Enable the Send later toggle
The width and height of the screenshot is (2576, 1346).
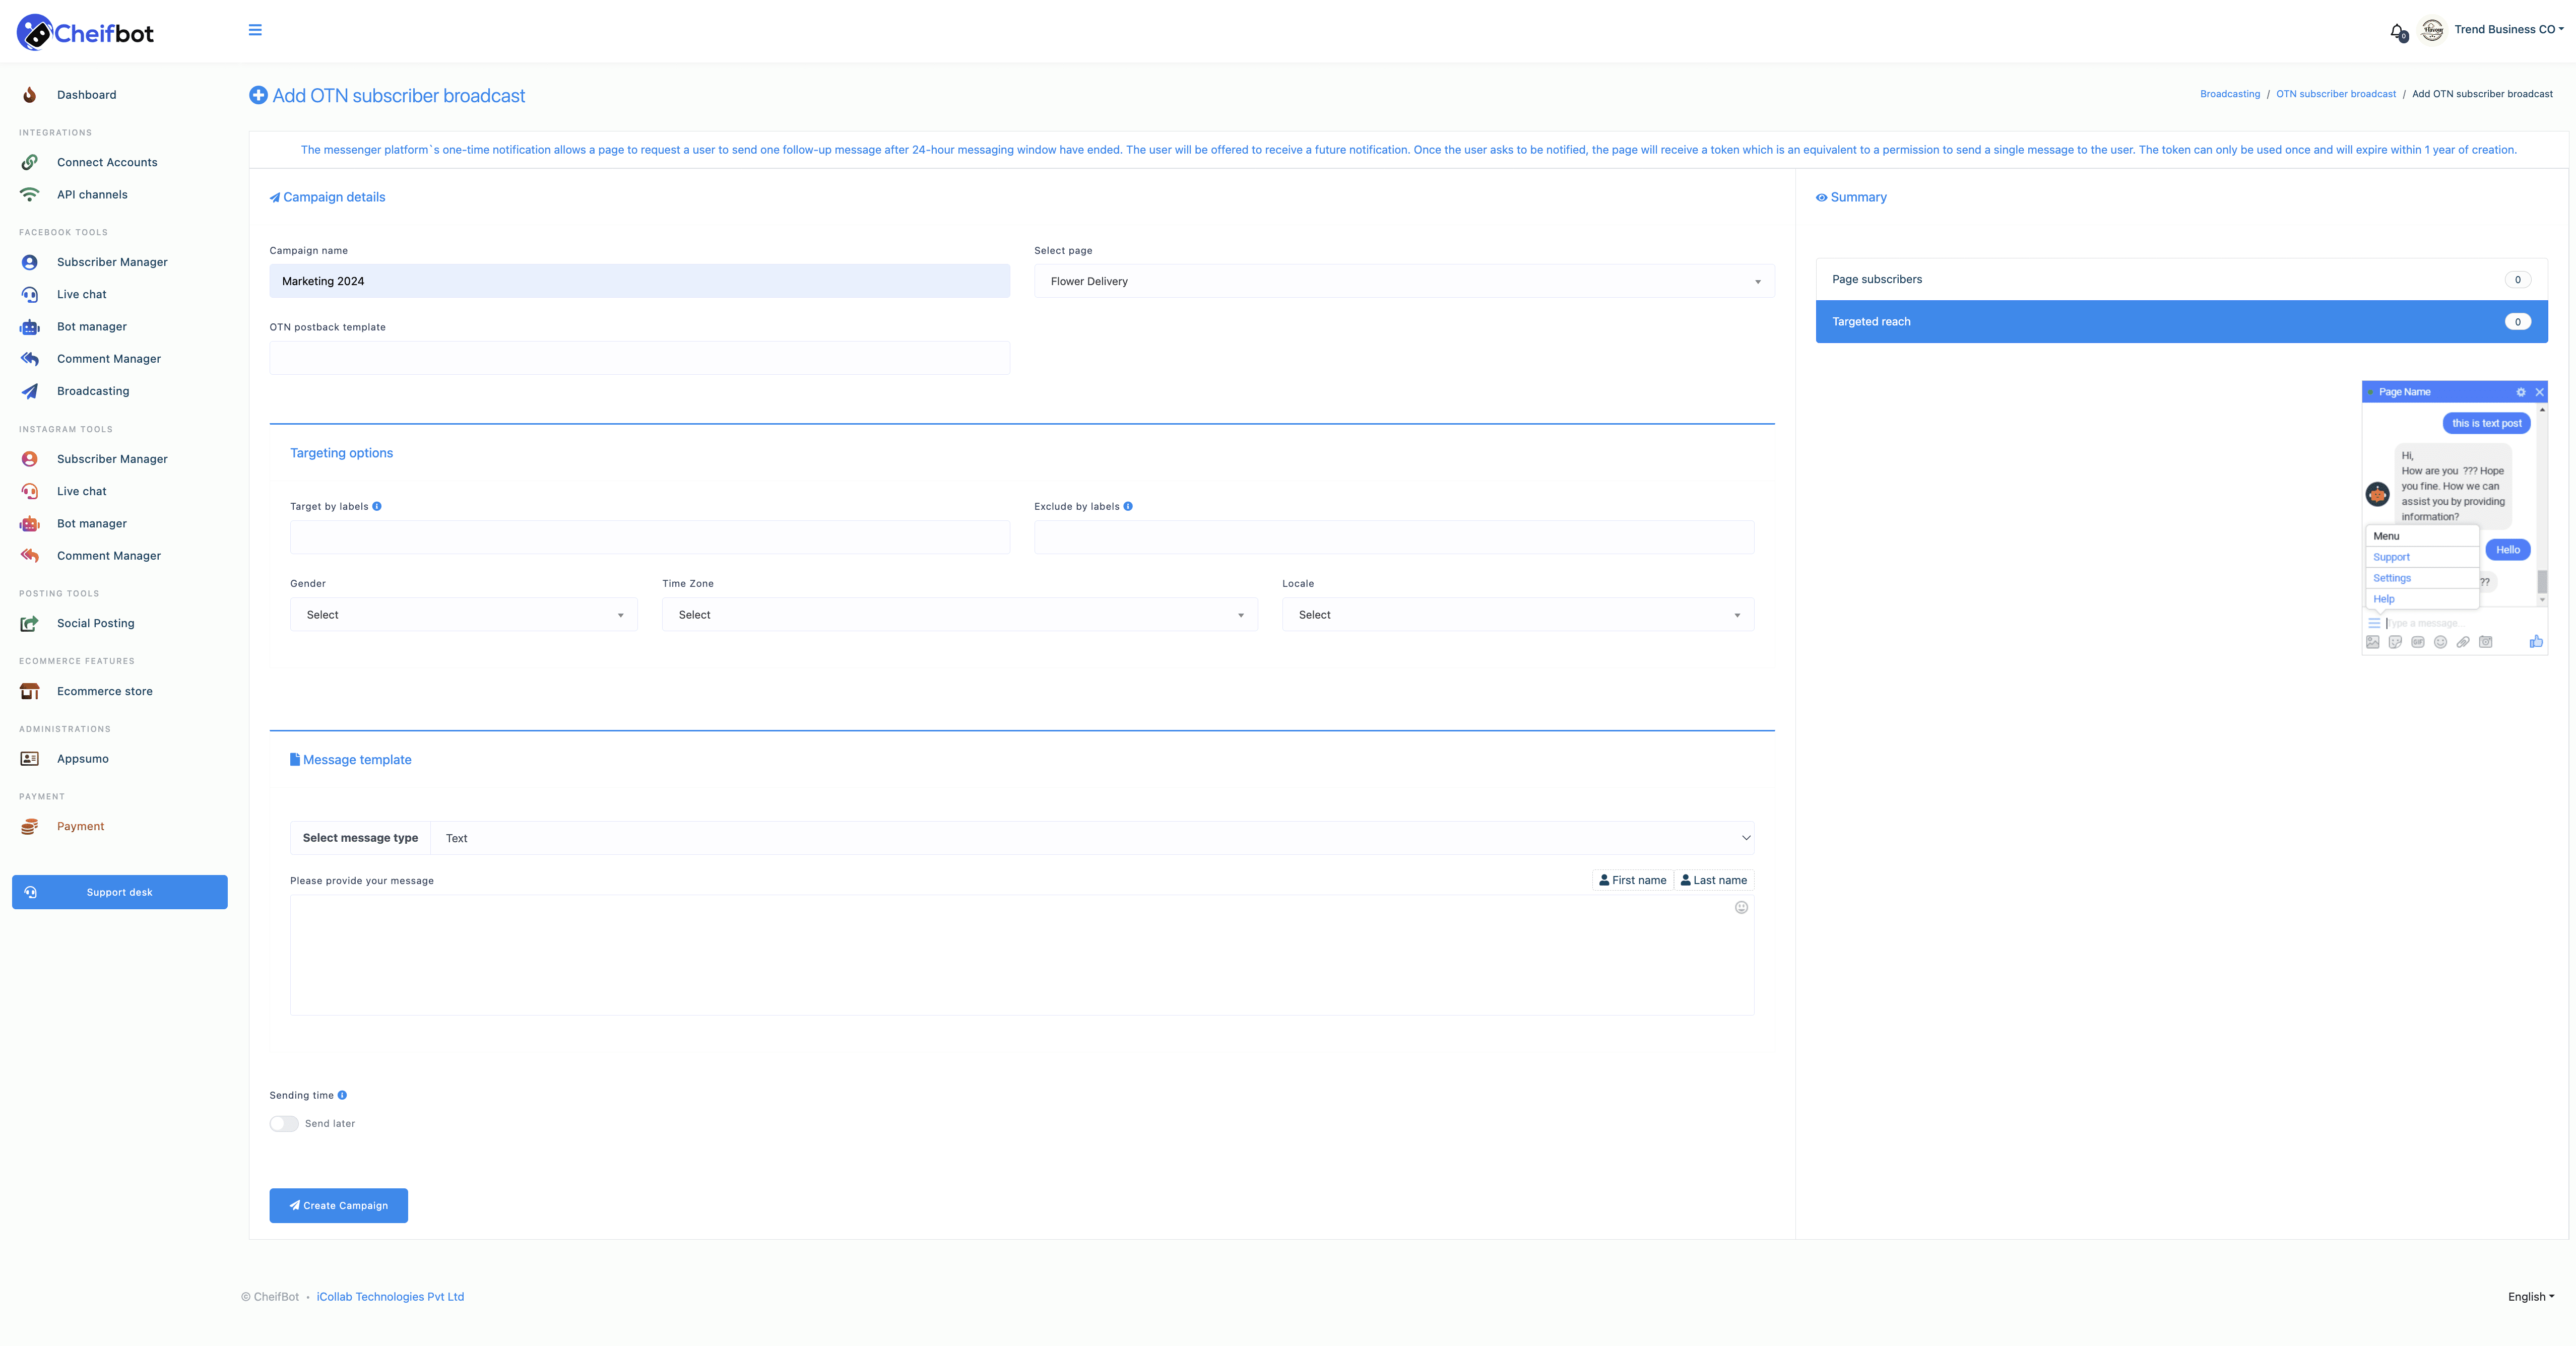pos(284,1123)
